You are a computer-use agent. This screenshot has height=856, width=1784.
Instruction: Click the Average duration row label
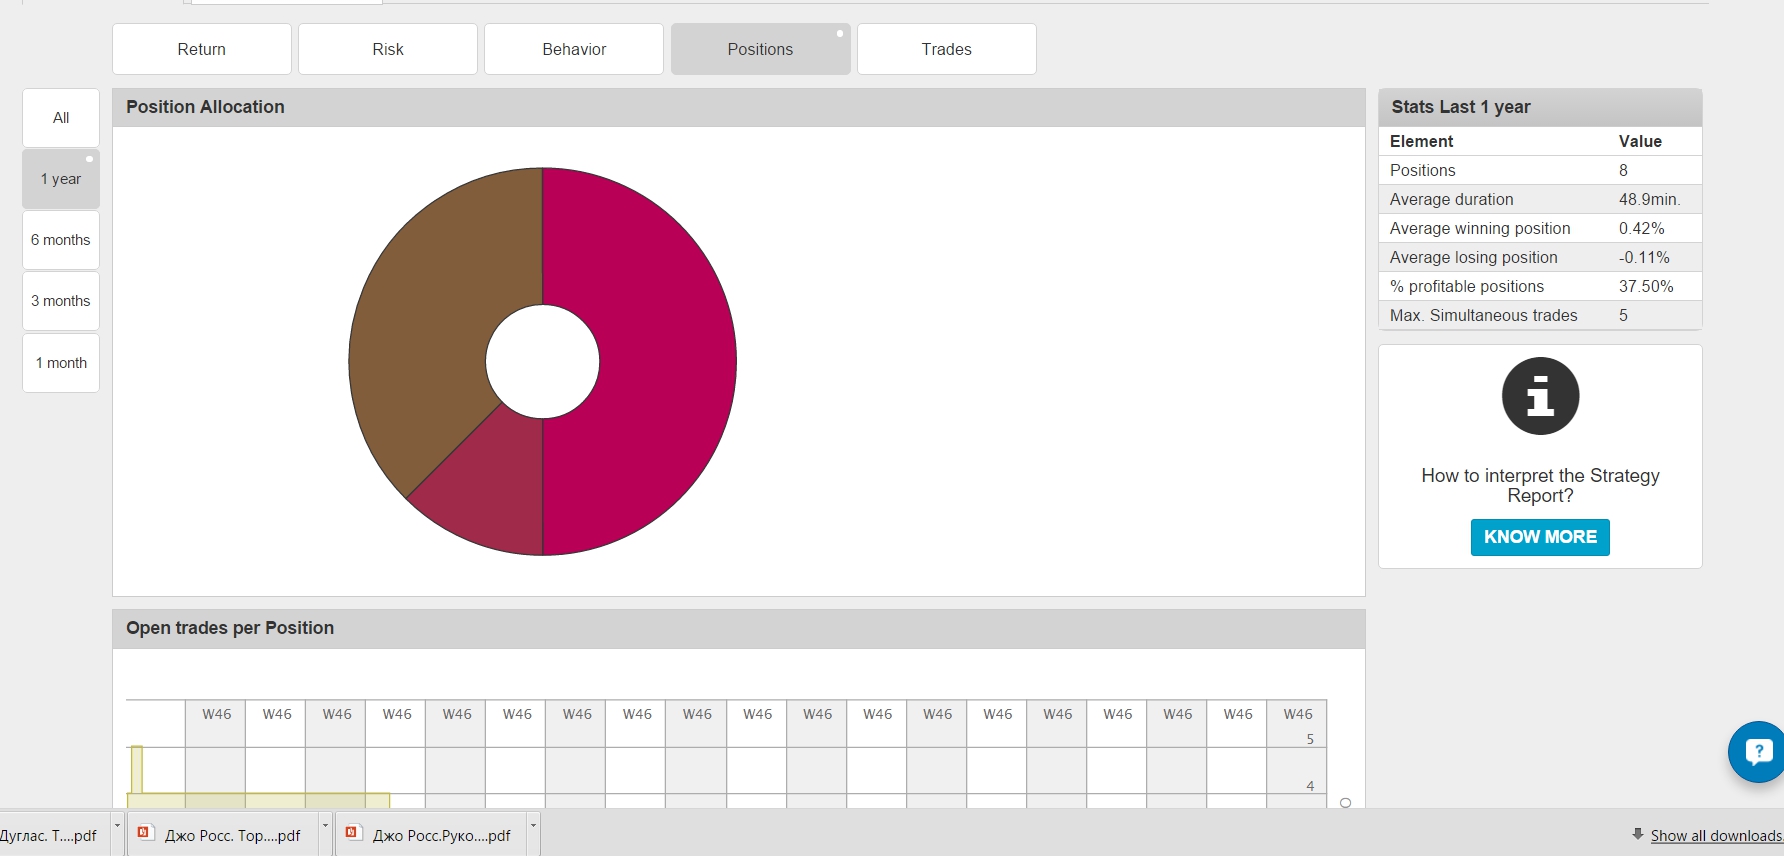point(1451,199)
